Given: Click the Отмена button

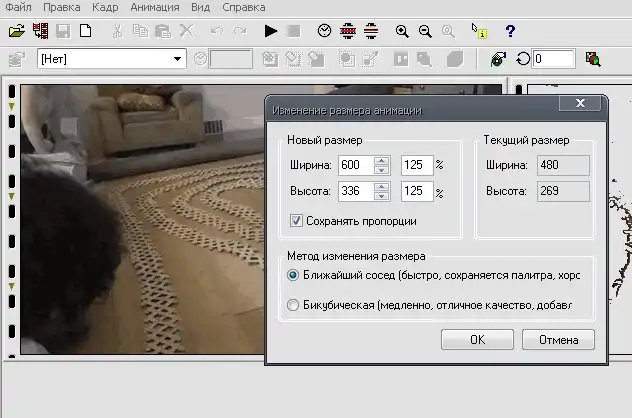Looking at the screenshot, I should [x=559, y=339].
